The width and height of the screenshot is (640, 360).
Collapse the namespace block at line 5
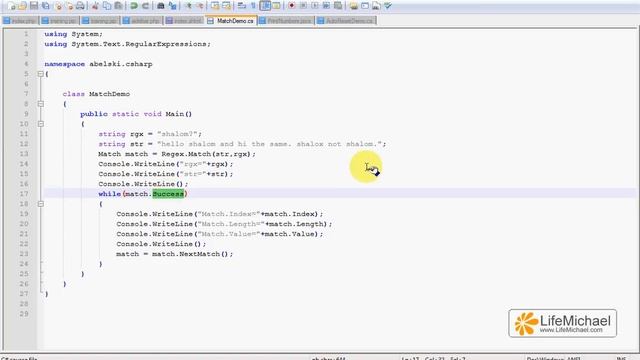40,74
